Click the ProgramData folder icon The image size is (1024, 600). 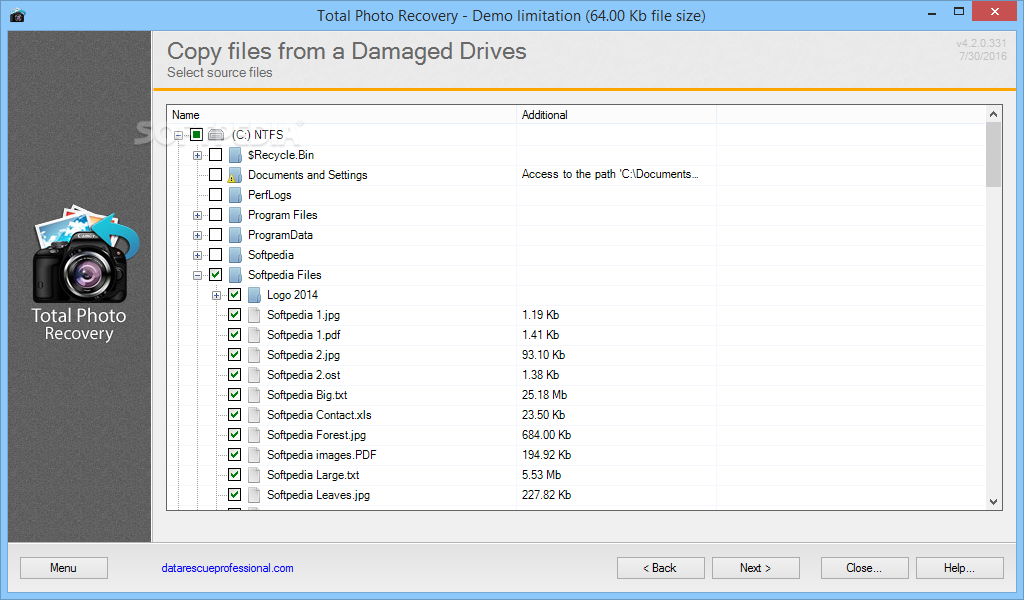[x=235, y=235]
